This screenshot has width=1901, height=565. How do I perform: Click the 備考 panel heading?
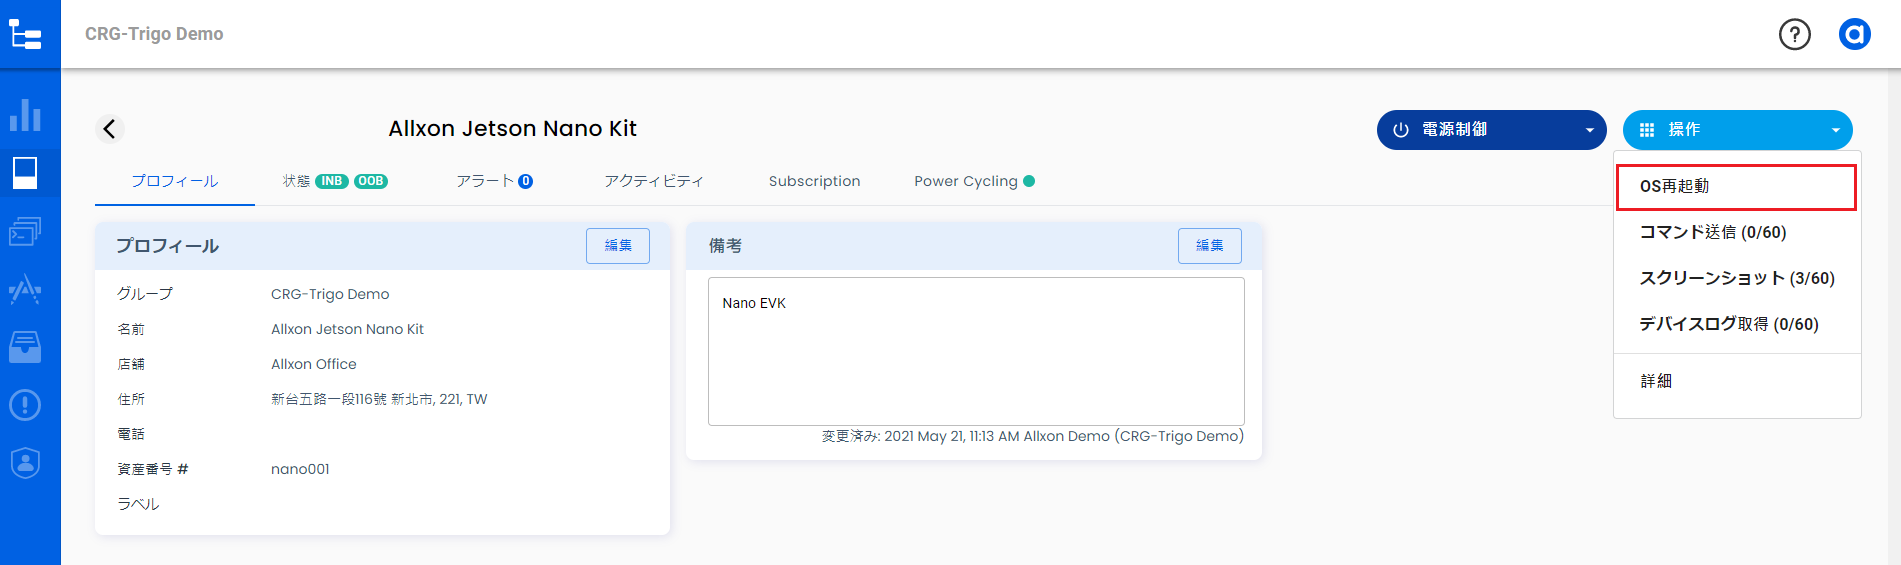725,246
